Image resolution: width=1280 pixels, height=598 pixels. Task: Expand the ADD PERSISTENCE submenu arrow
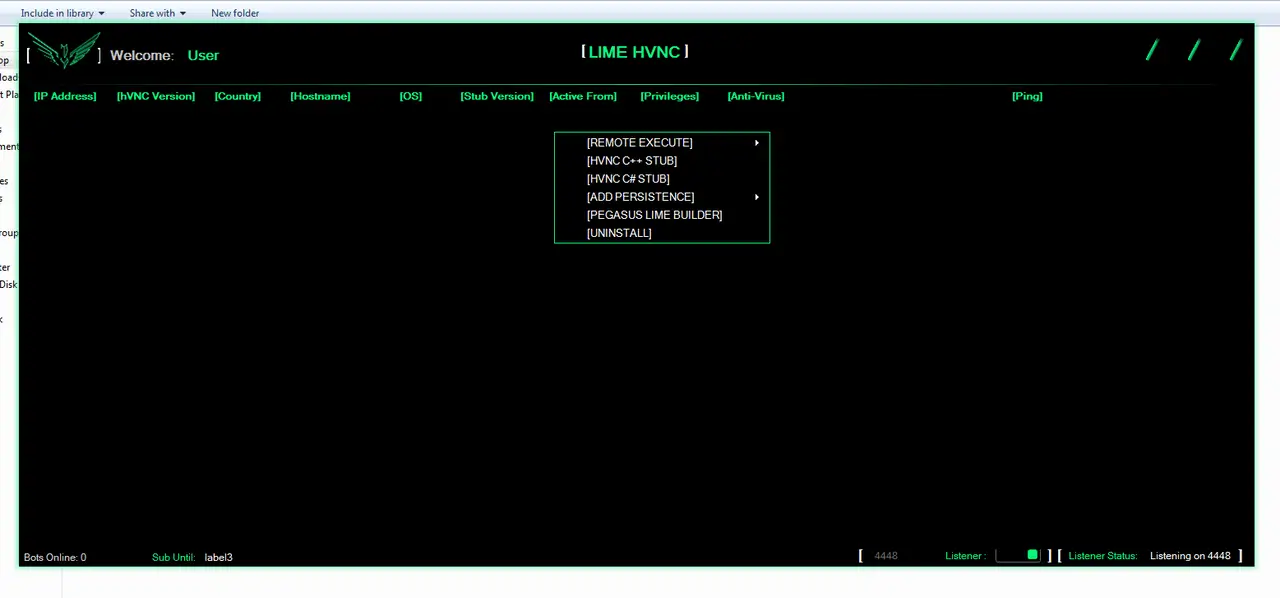click(x=756, y=197)
